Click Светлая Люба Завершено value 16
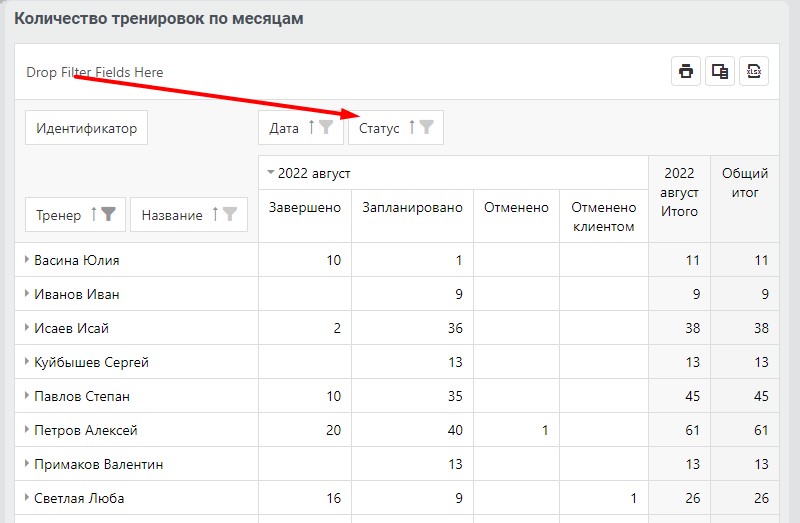The image size is (800, 523). (x=333, y=498)
